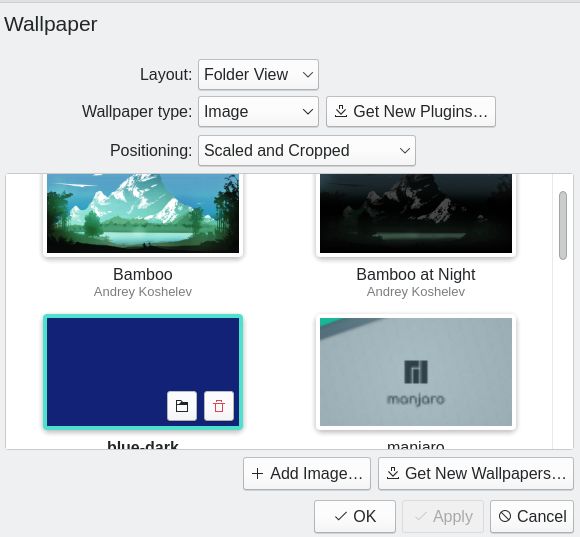Select the Bamboo wallpaper thumbnail
The image size is (580, 537).
(x=143, y=214)
